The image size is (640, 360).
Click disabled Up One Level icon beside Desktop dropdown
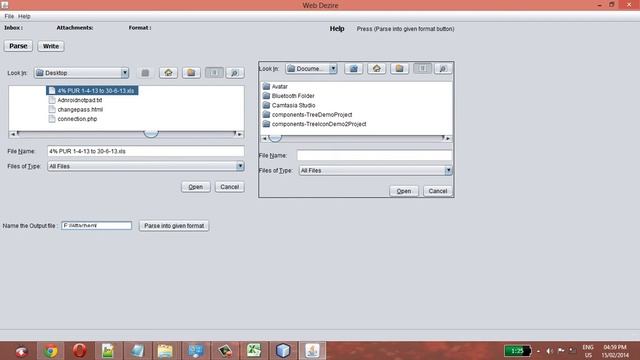pyautogui.click(x=145, y=73)
